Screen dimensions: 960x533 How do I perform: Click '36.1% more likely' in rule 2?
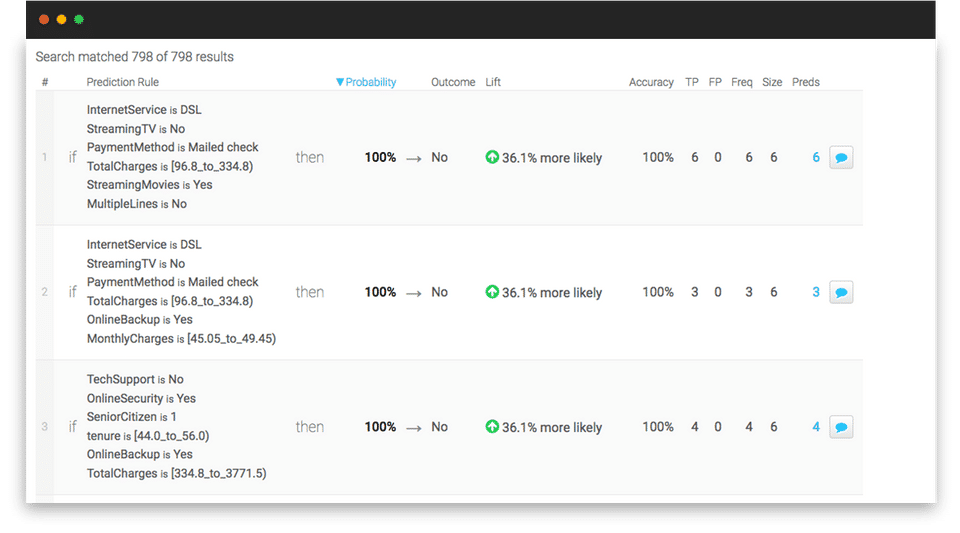[552, 293]
